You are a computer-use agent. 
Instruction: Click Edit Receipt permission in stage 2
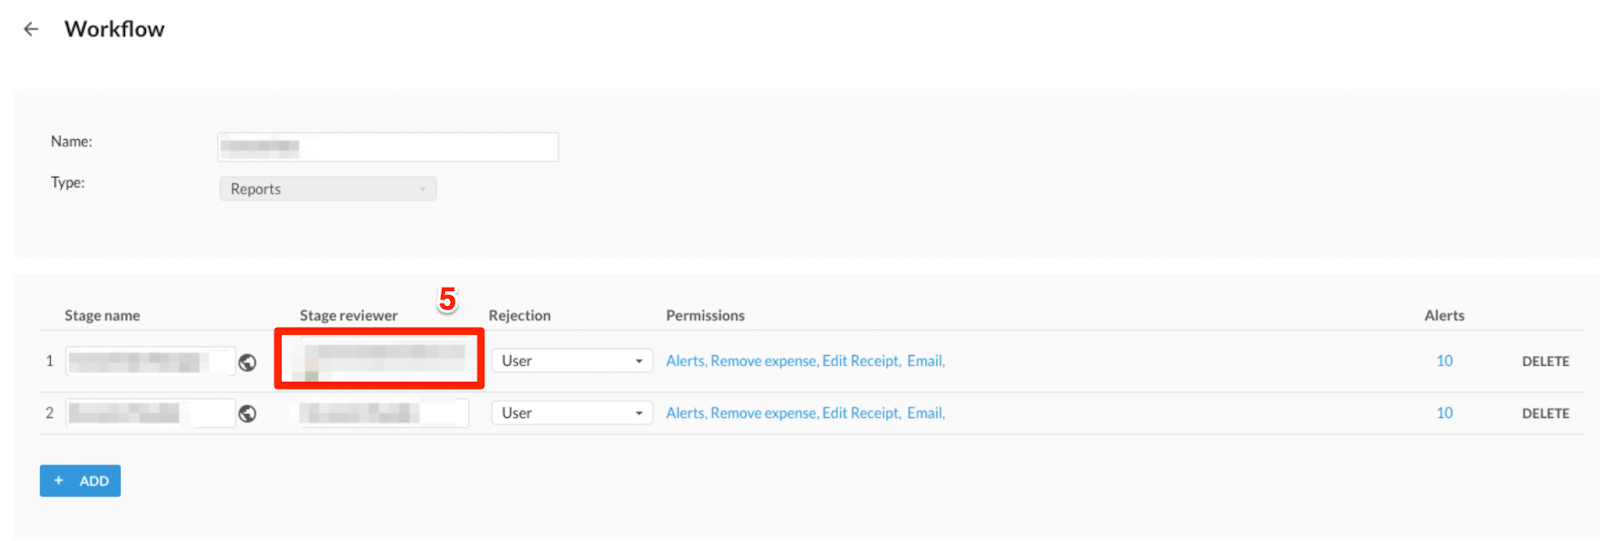[x=861, y=413]
